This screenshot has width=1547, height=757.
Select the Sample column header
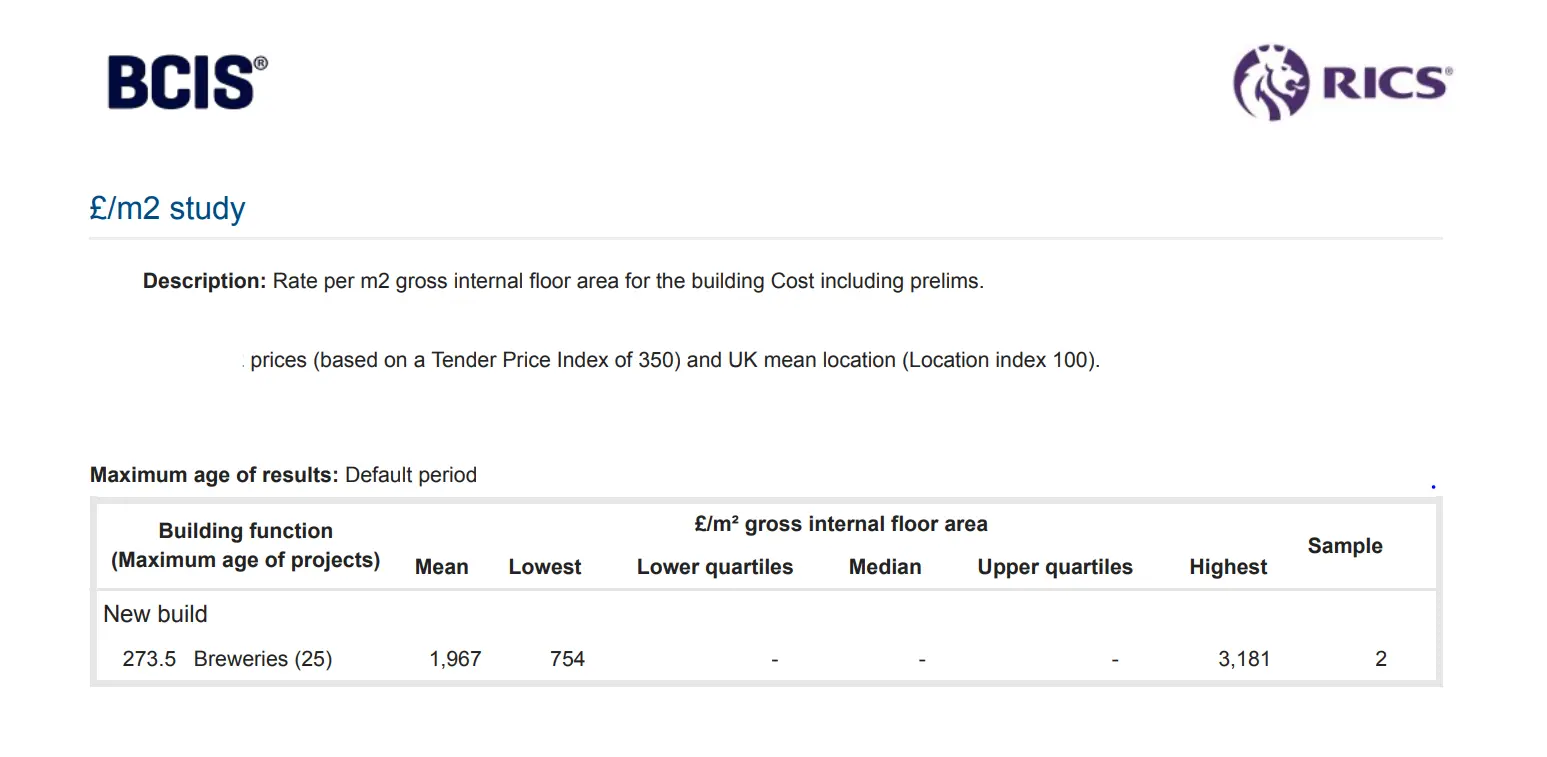1345,546
